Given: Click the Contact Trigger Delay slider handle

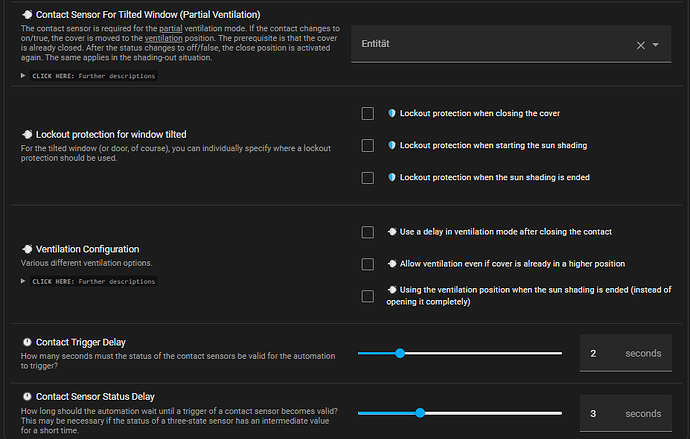Looking at the screenshot, I should 399,353.
